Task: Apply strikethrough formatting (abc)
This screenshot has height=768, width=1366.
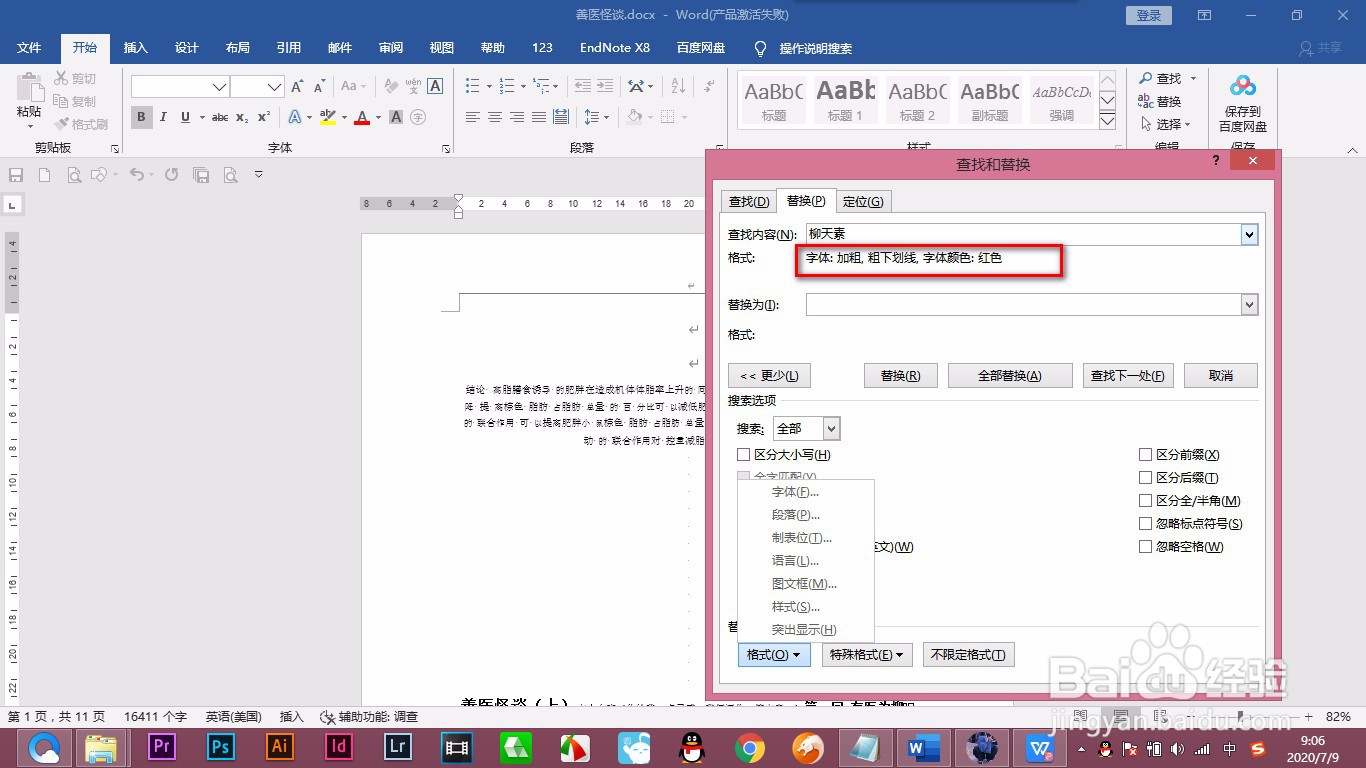Action: (x=220, y=117)
